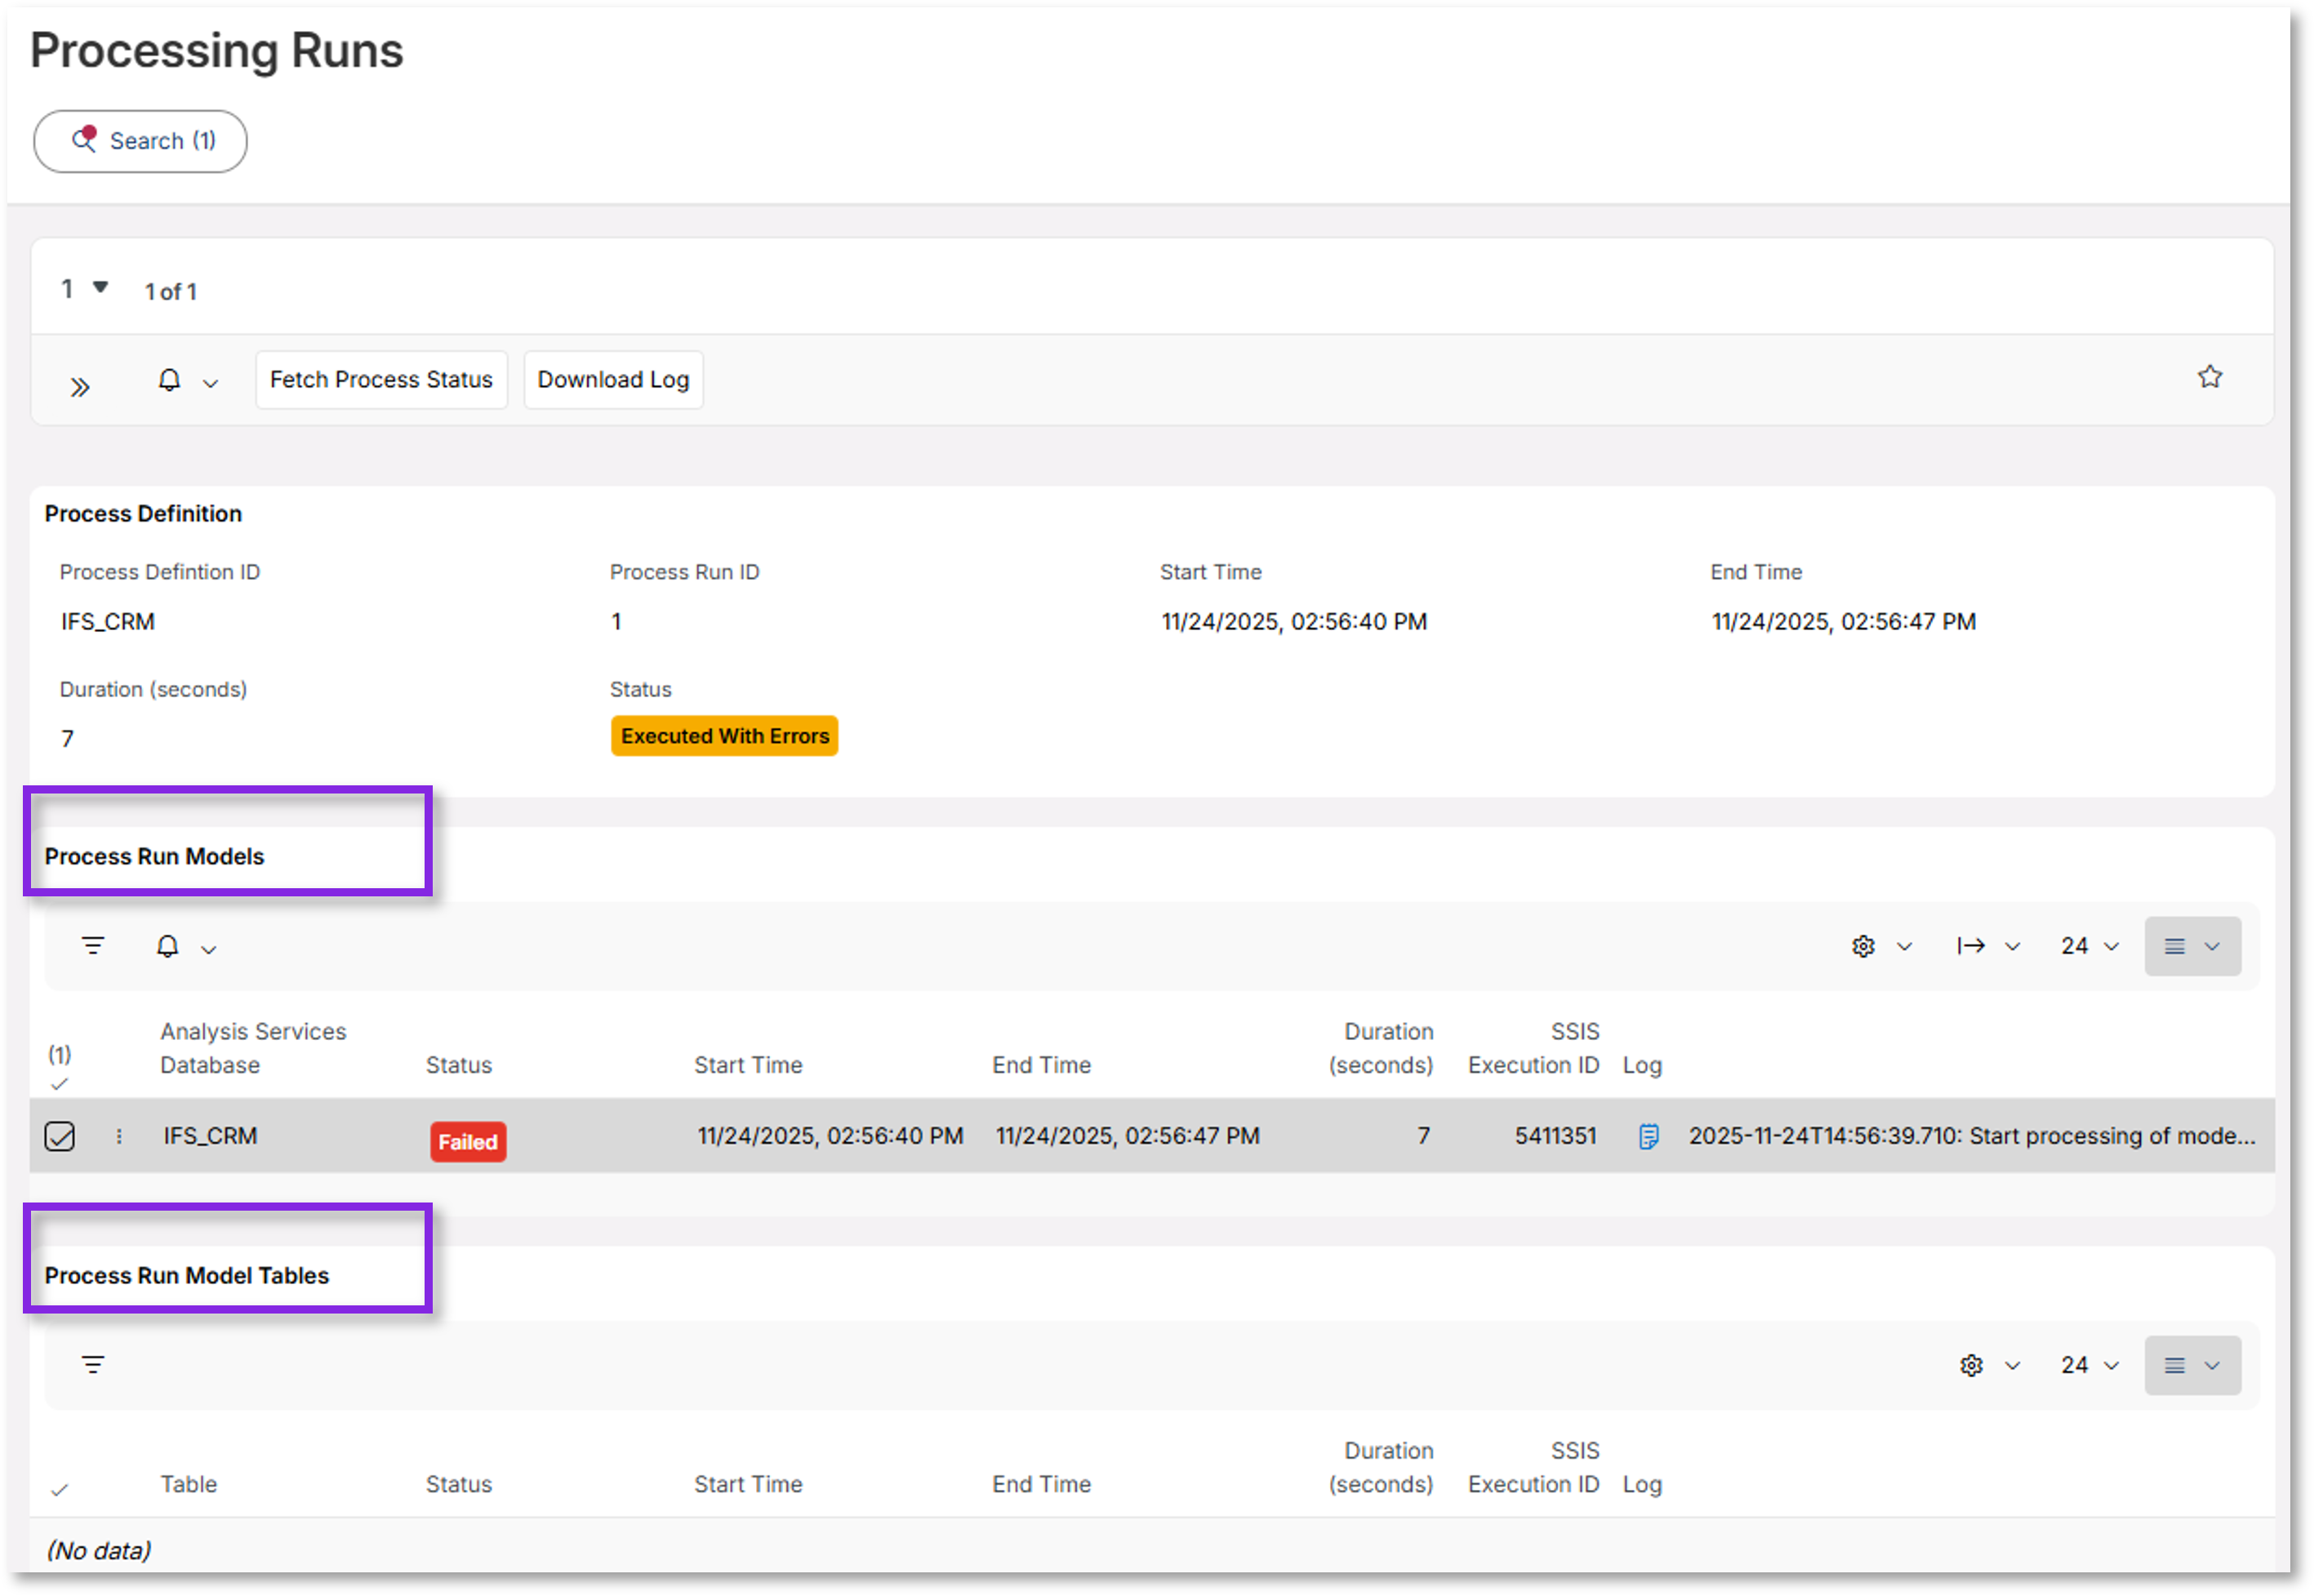This screenshot has height=1596, width=2314.
Task: Open row menu dots for IFS_CRM row
Action: coord(119,1136)
